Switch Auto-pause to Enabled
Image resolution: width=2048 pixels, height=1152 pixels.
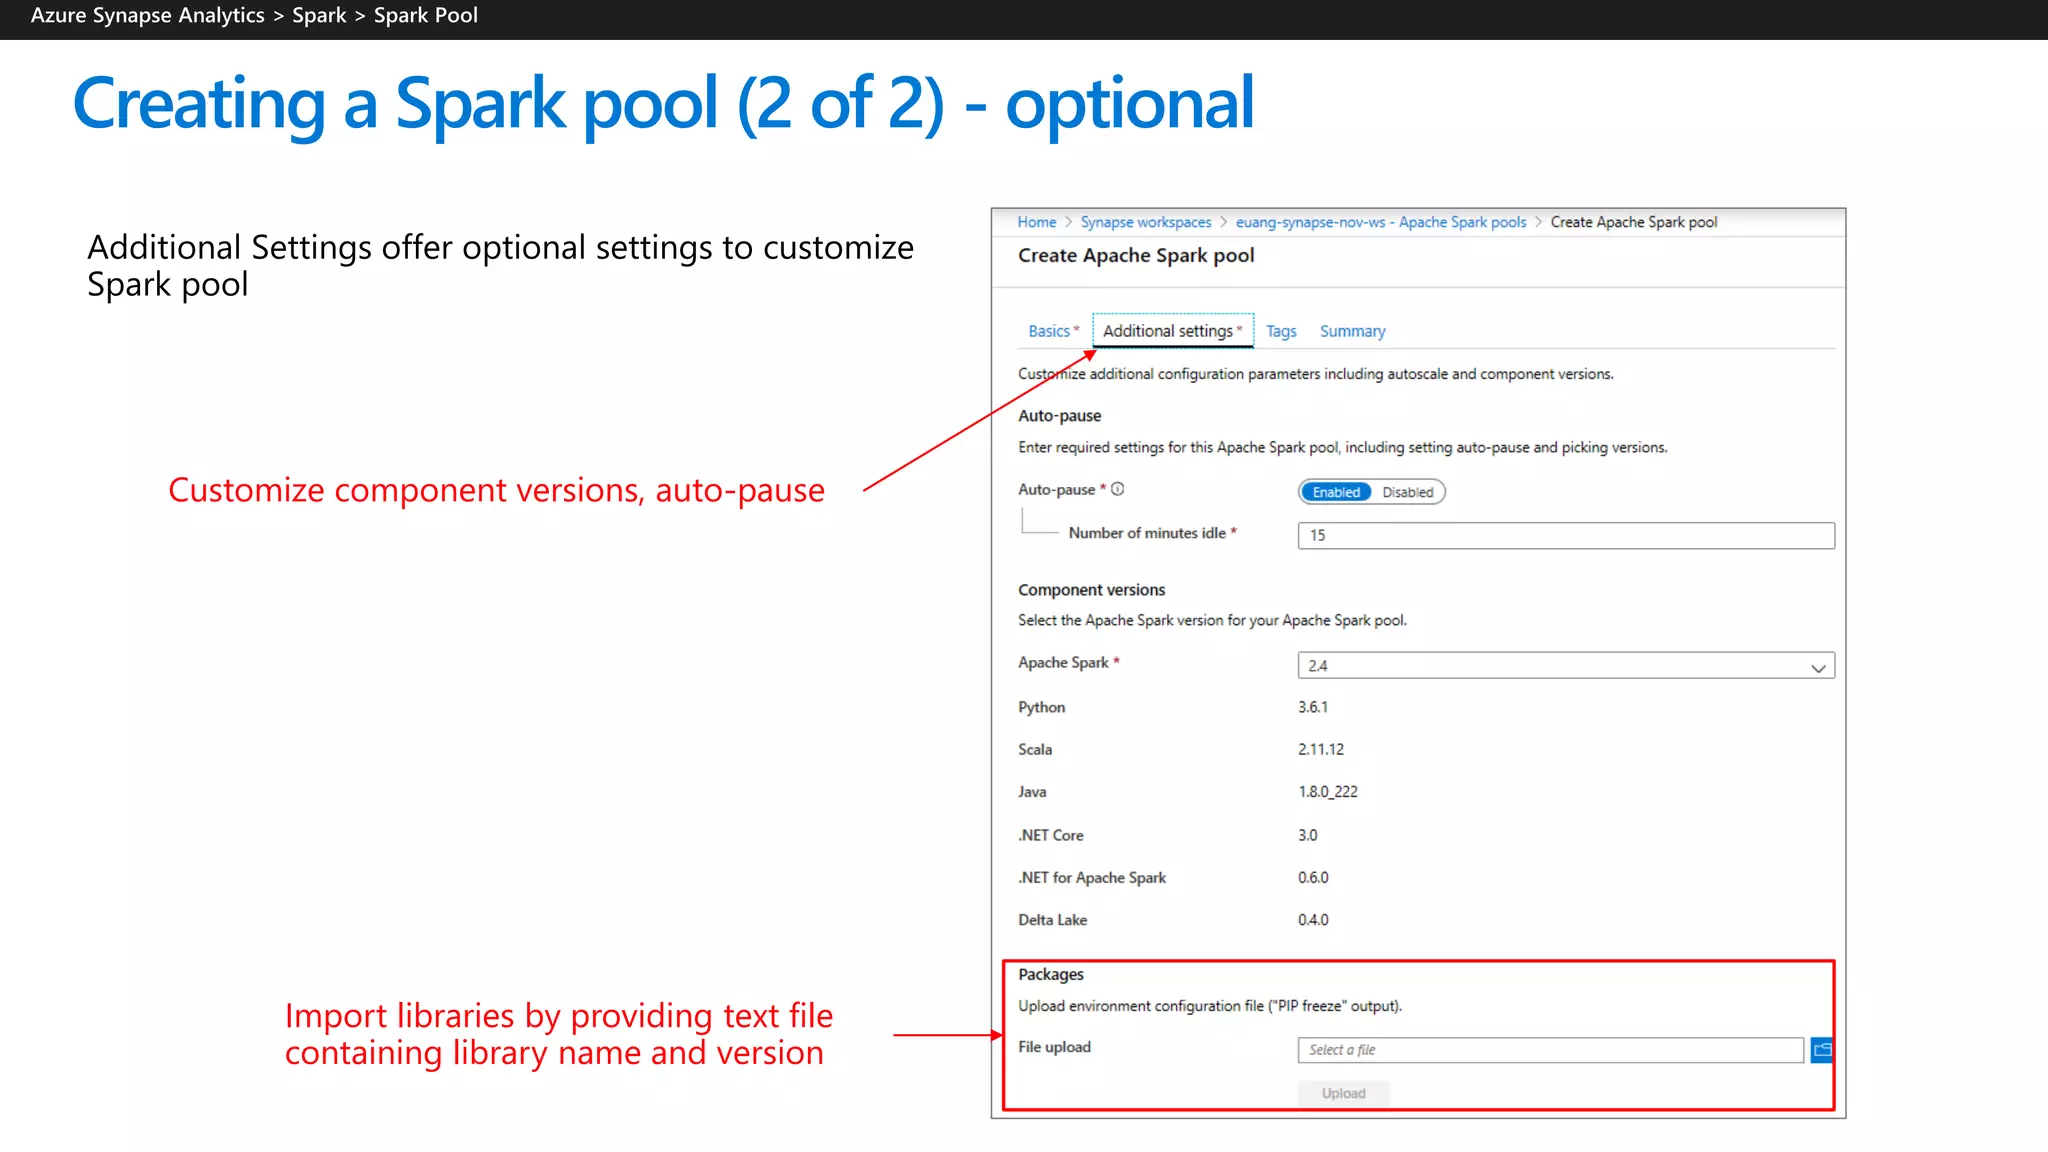pyautogui.click(x=1336, y=492)
